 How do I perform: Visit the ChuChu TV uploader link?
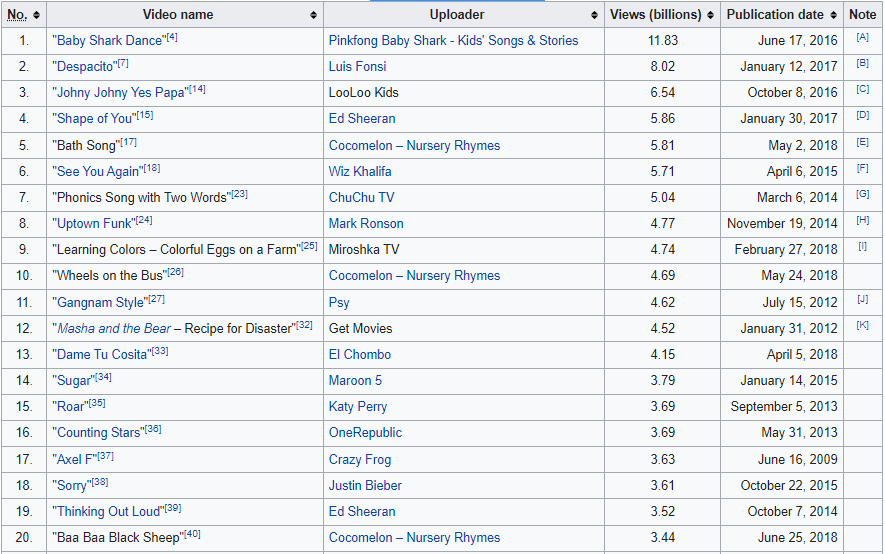(x=361, y=197)
